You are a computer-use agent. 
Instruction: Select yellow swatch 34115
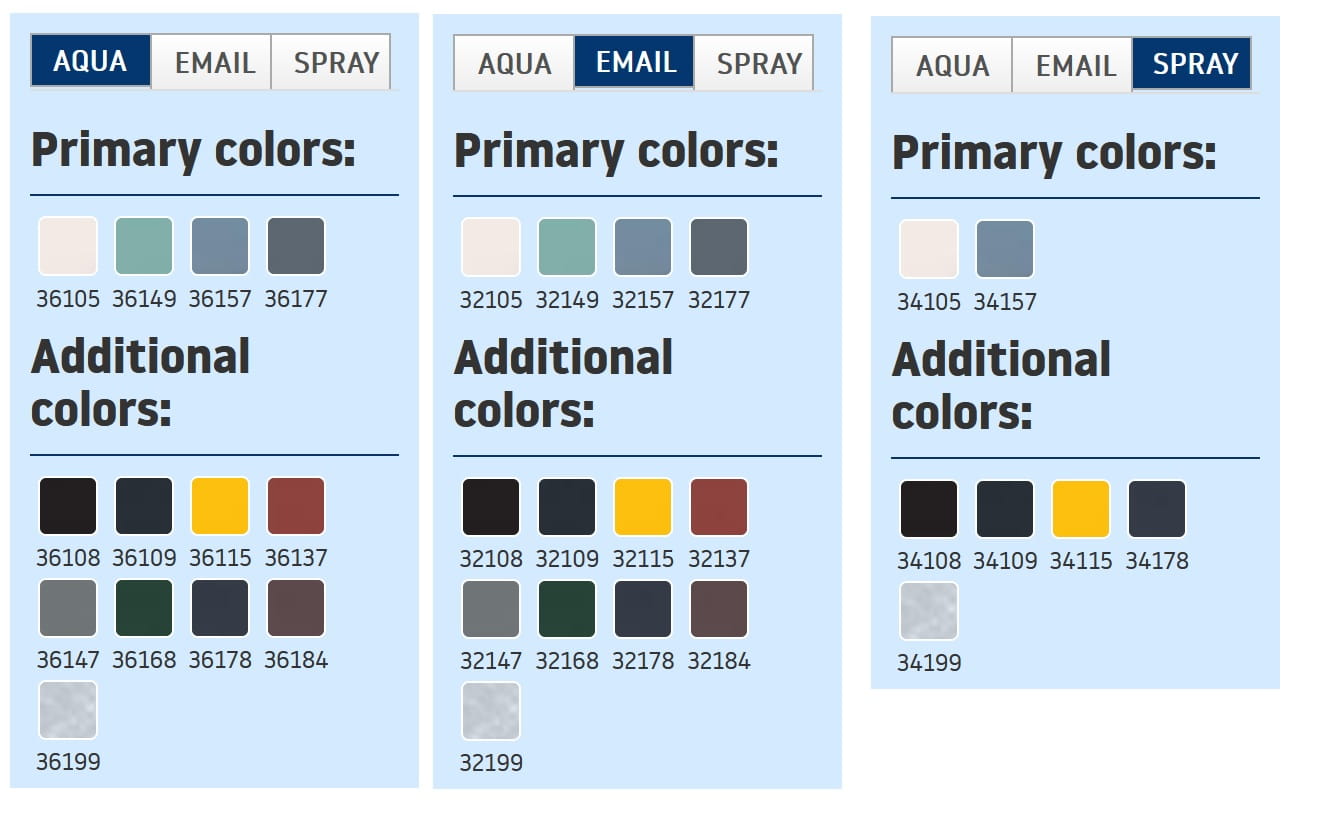click(x=1081, y=509)
